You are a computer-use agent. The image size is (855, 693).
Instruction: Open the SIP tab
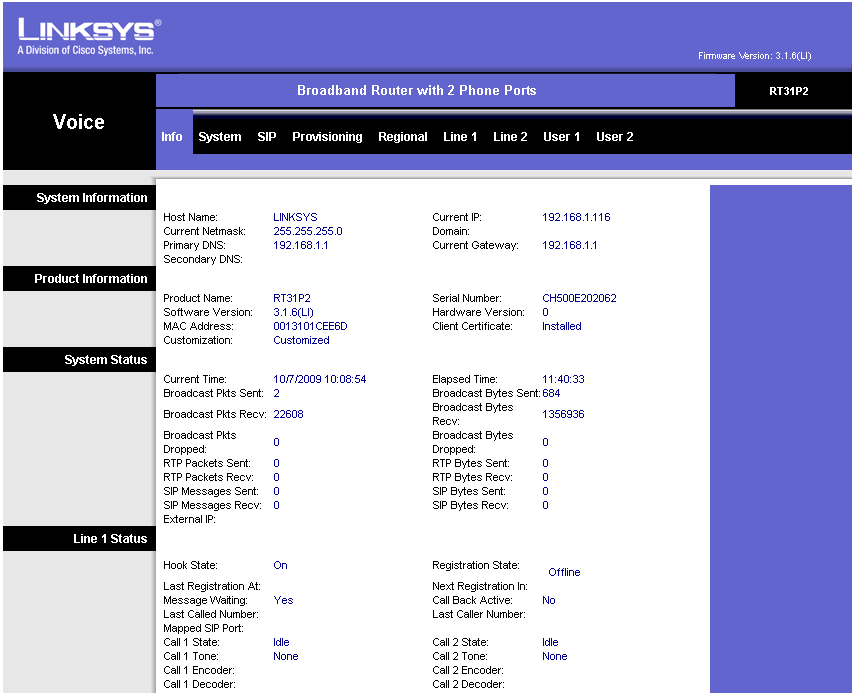pos(267,137)
